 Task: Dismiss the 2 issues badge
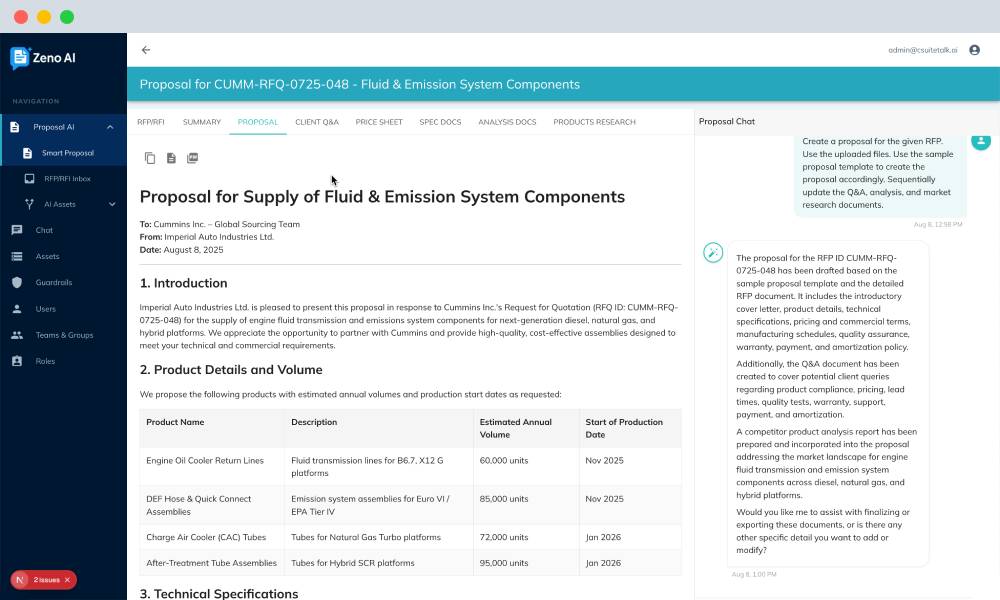pos(67,580)
